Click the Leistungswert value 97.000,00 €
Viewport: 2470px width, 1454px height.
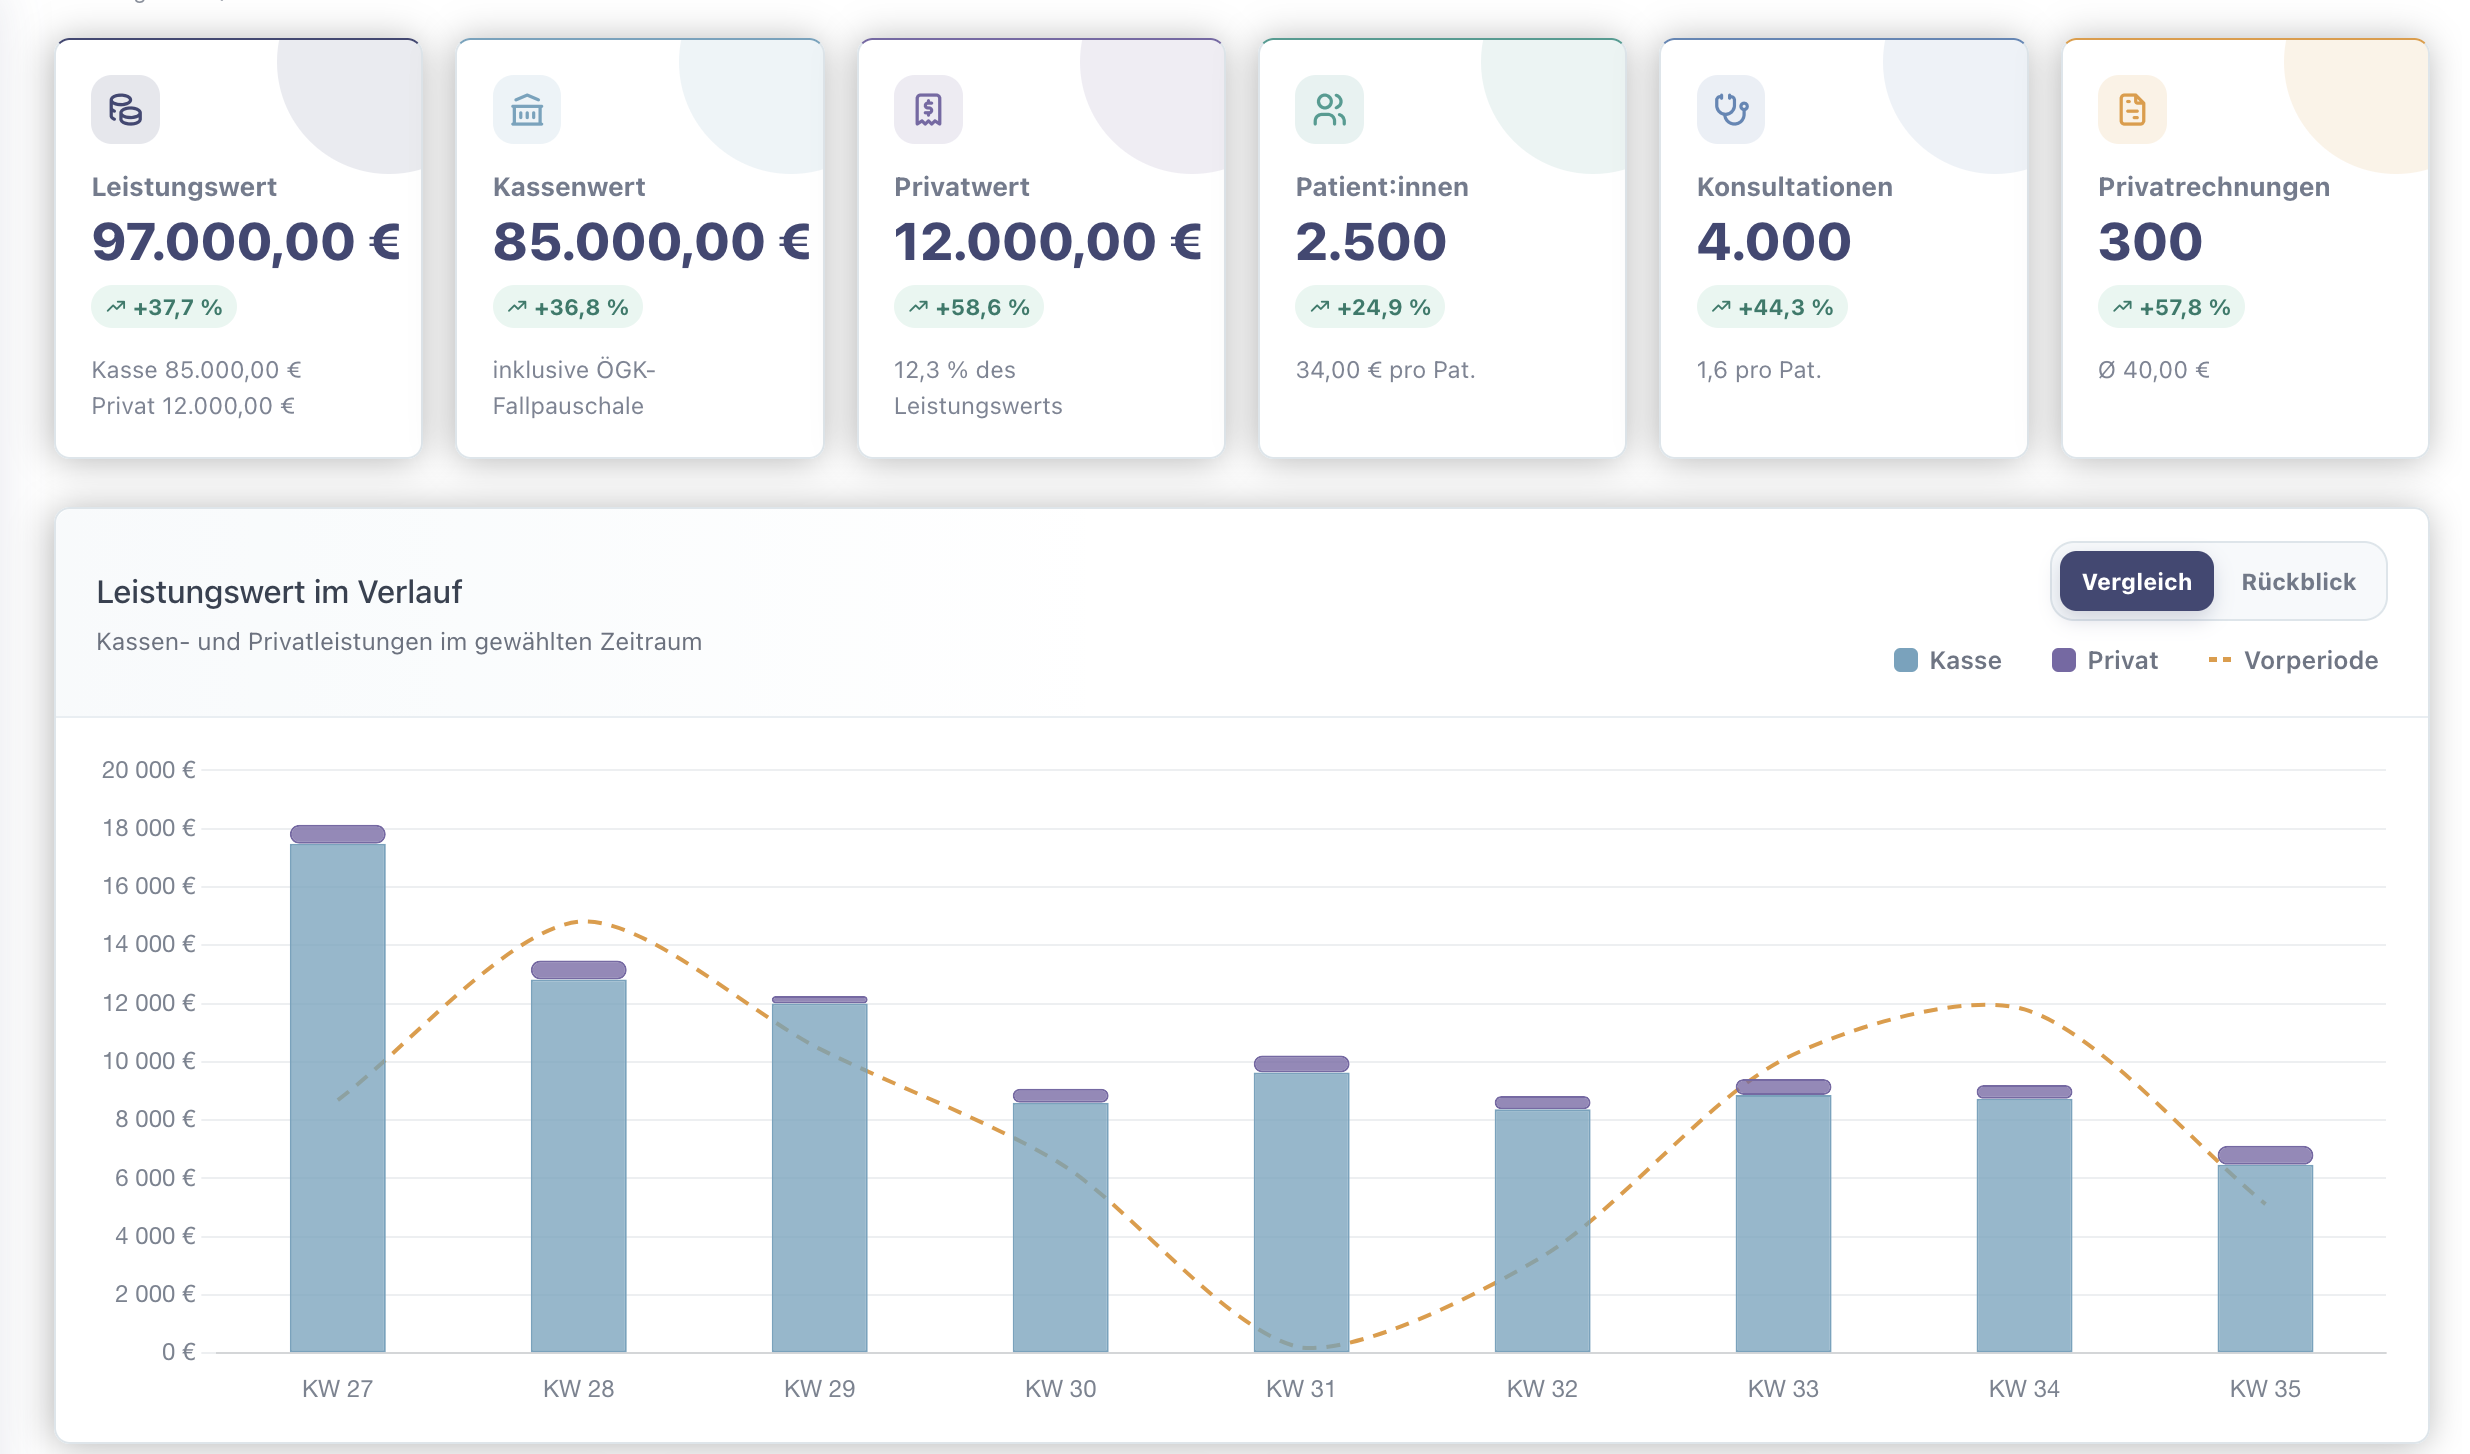point(246,242)
